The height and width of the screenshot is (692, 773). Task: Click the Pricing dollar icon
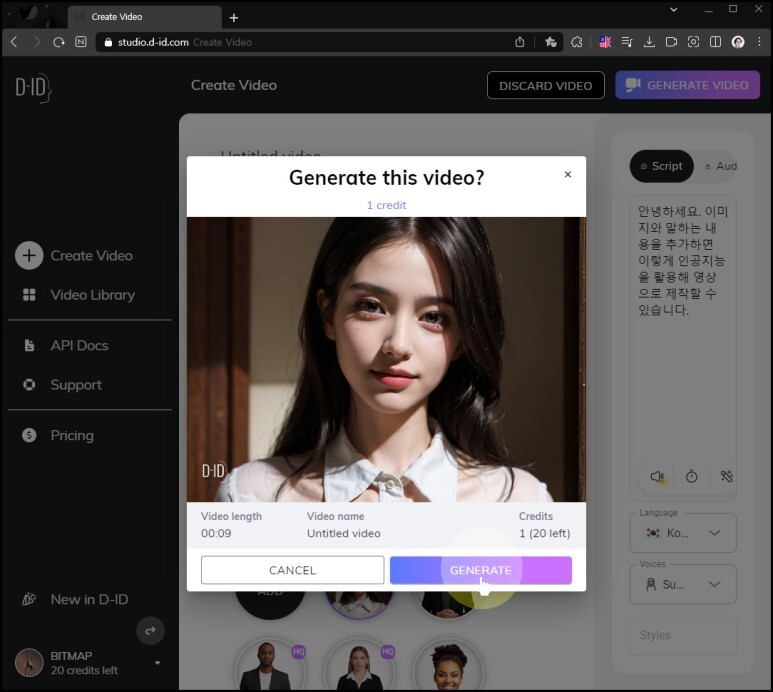point(29,435)
